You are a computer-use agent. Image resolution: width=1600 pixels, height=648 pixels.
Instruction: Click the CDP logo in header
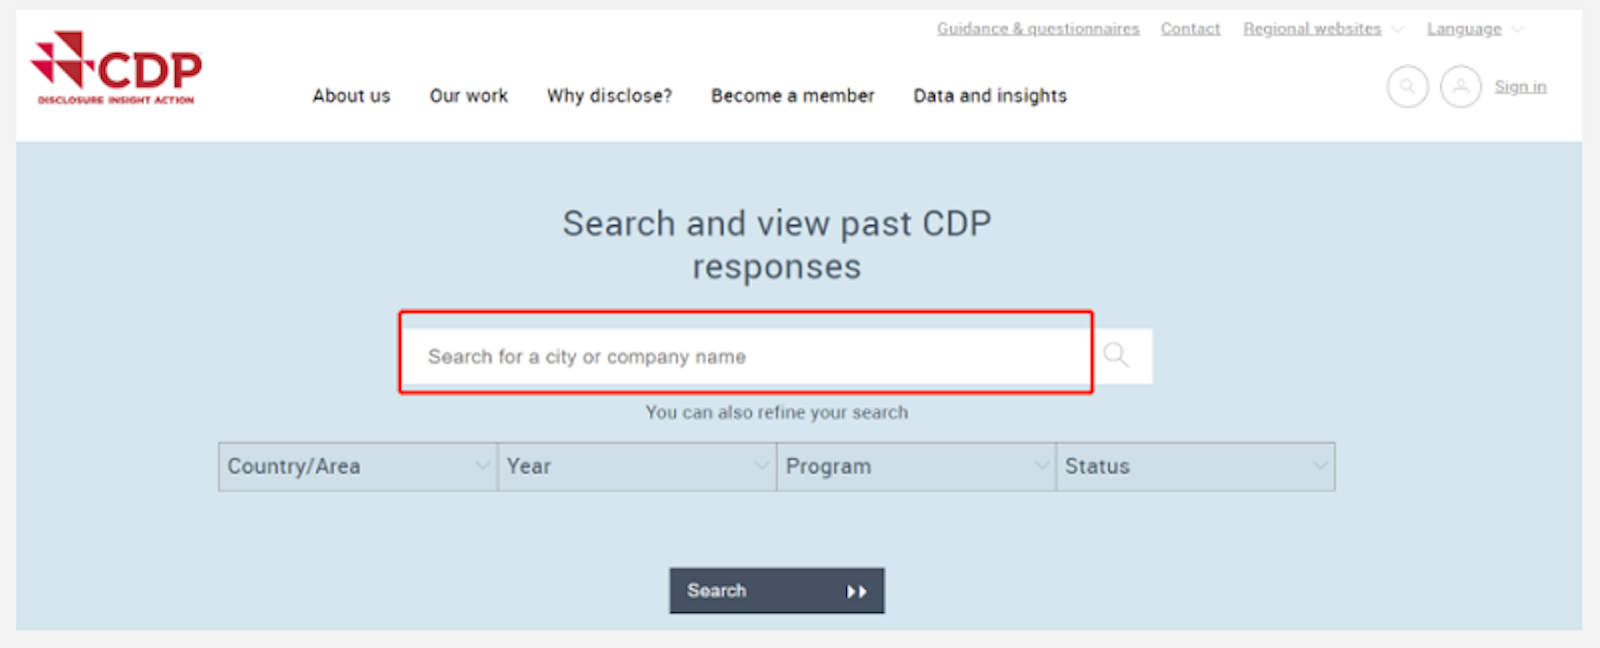click(117, 68)
